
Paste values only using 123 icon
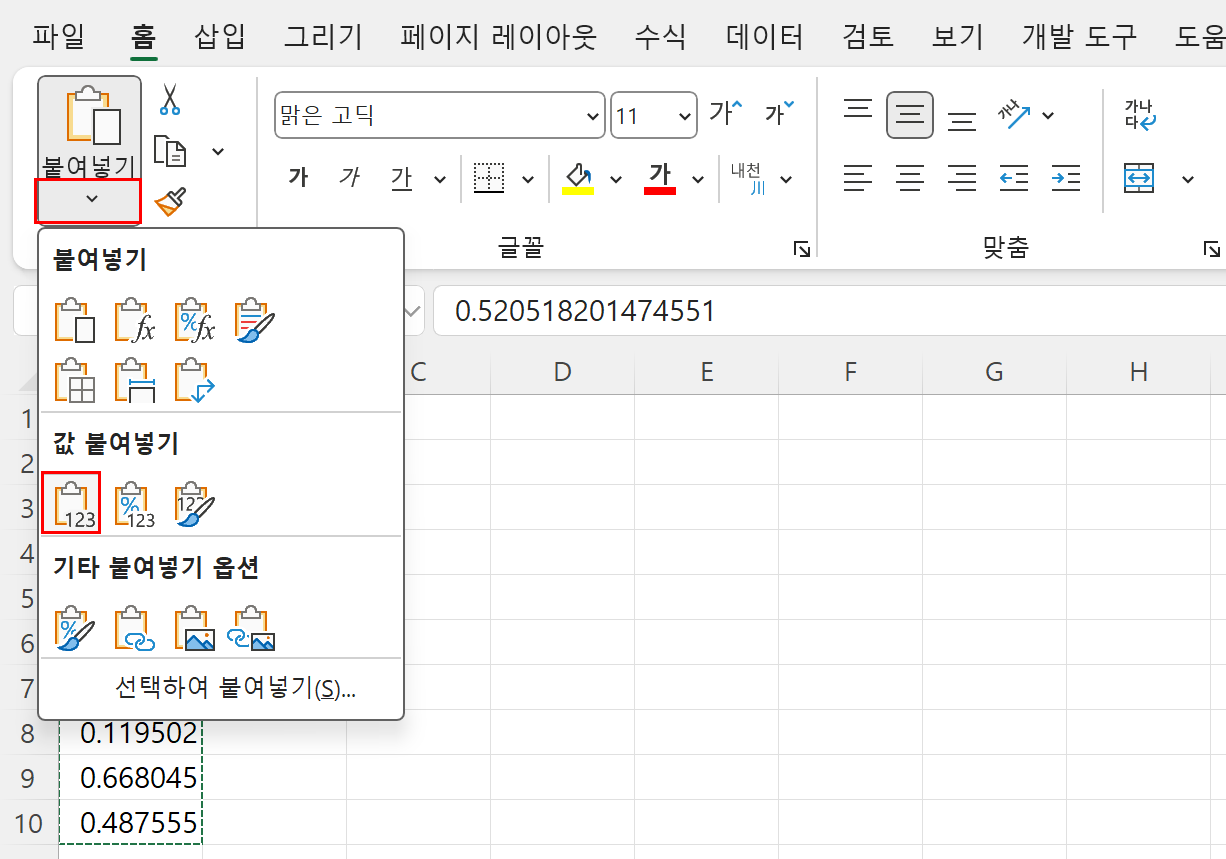click(71, 502)
